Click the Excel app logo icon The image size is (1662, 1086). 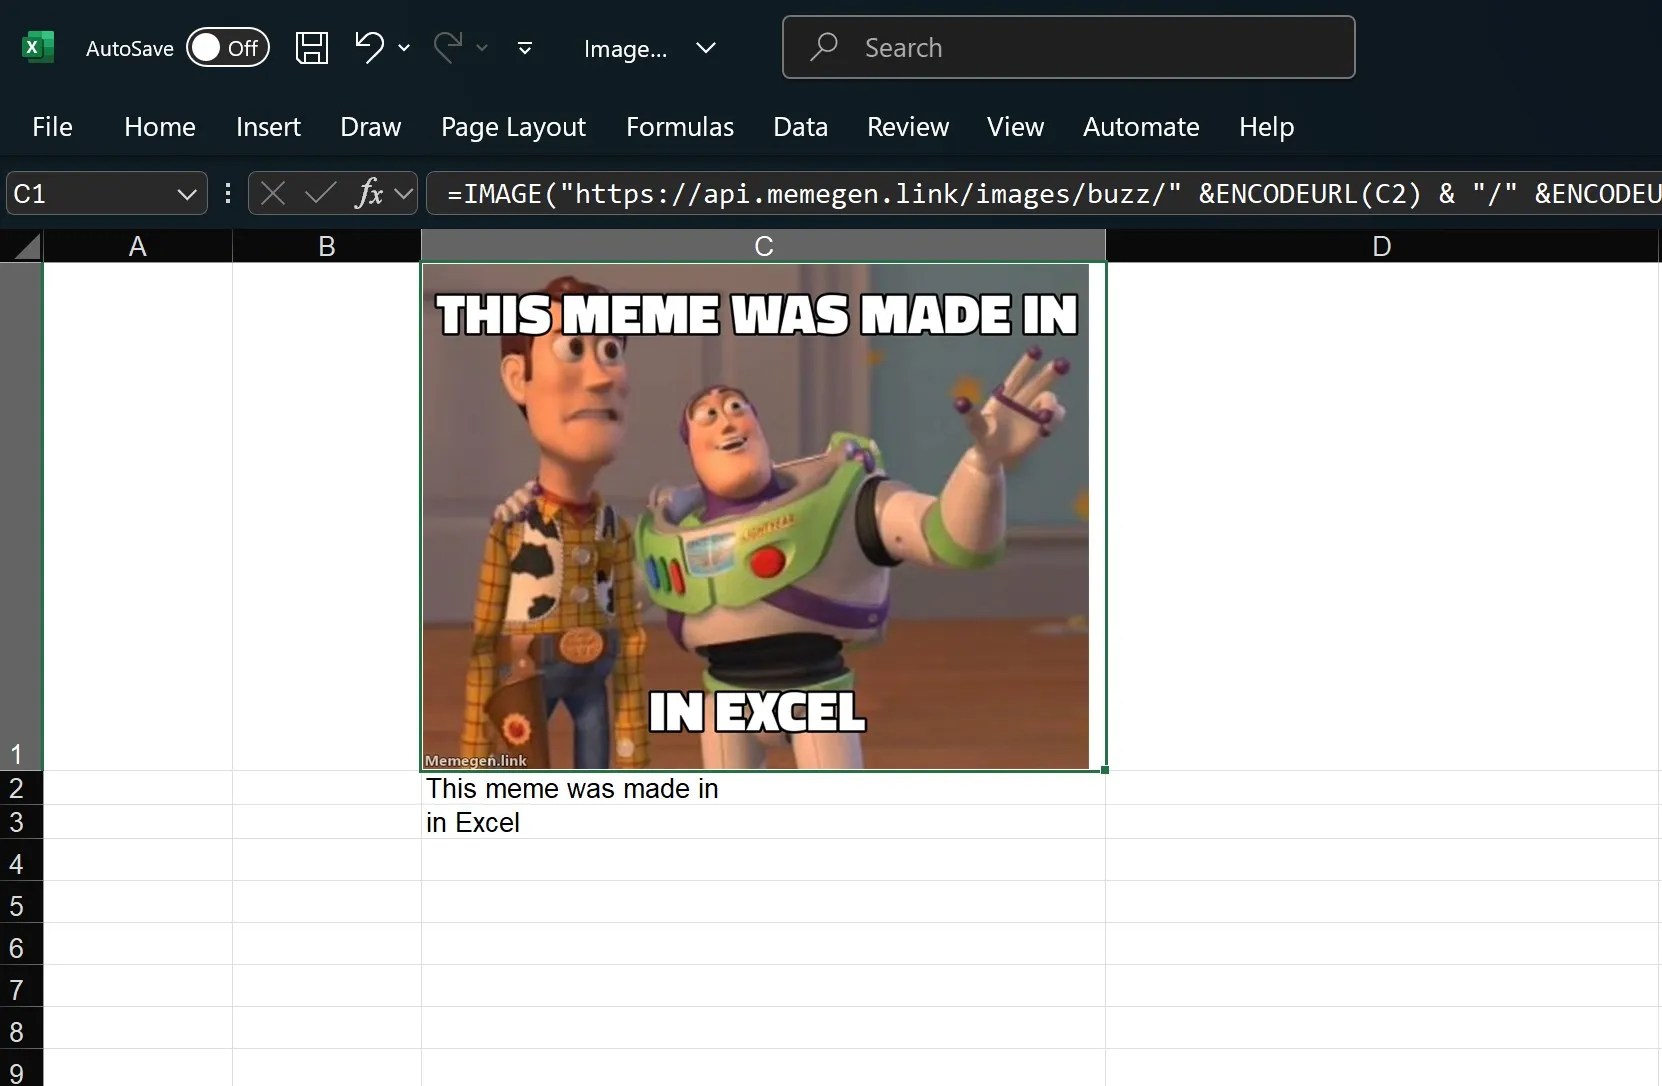(38, 47)
